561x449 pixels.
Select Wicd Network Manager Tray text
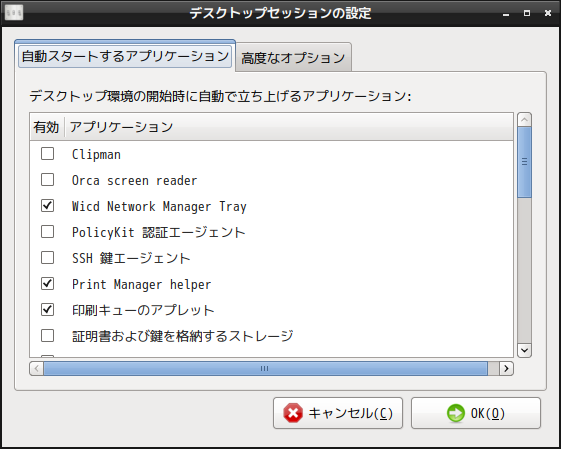tap(159, 206)
